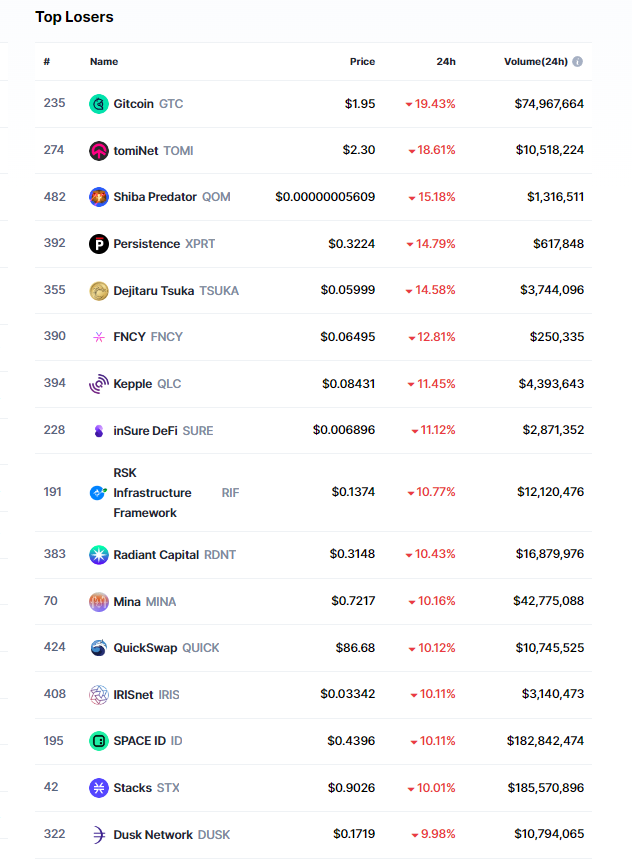Click the Volume(24h) info icon
Screen dimensions: 632x860
pyautogui.click(x=578, y=62)
